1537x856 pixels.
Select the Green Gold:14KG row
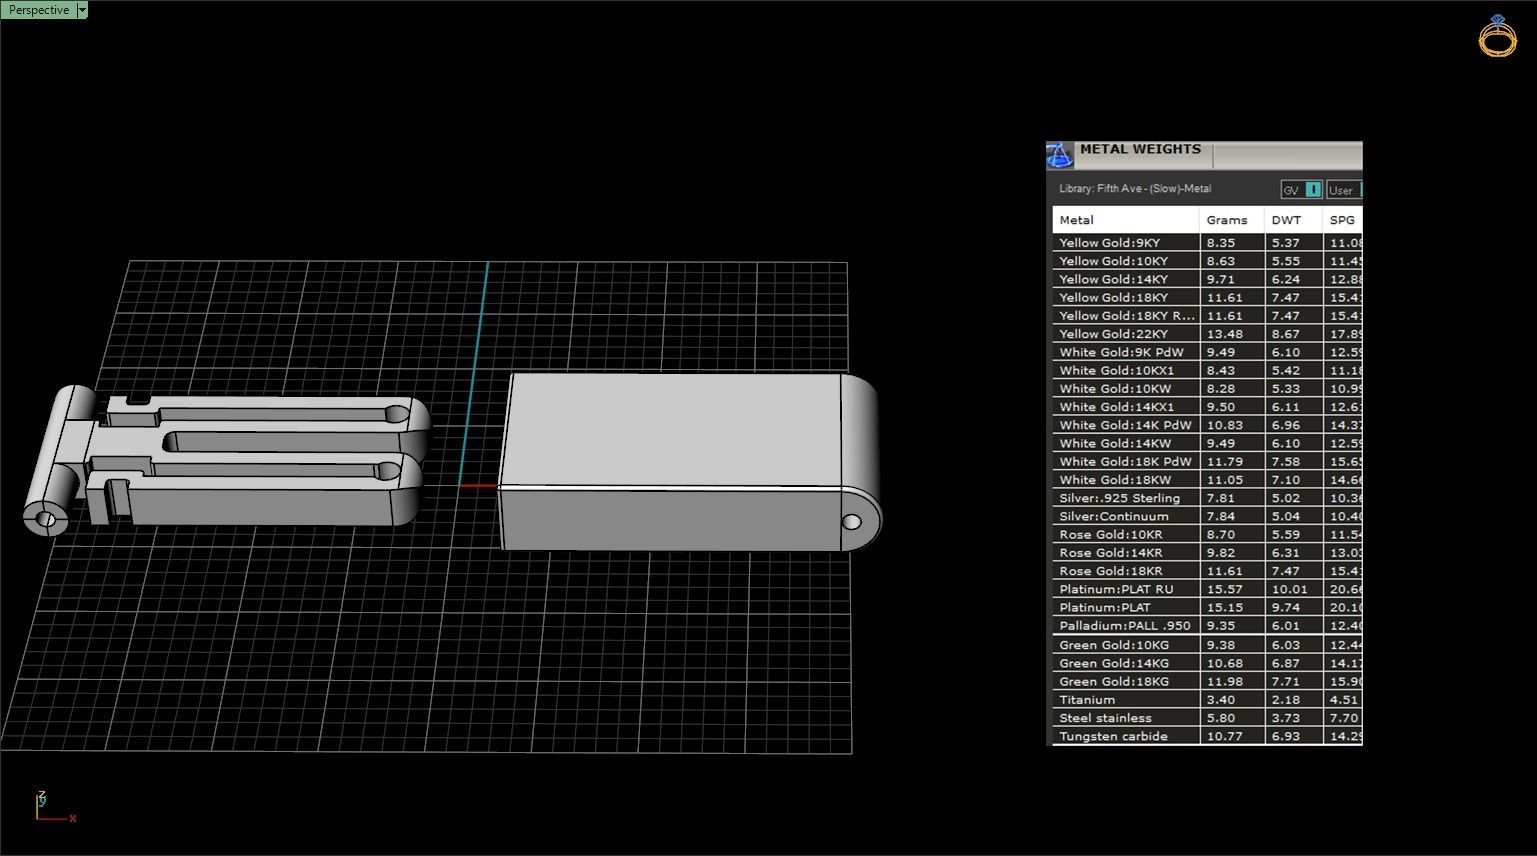click(1207, 663)
